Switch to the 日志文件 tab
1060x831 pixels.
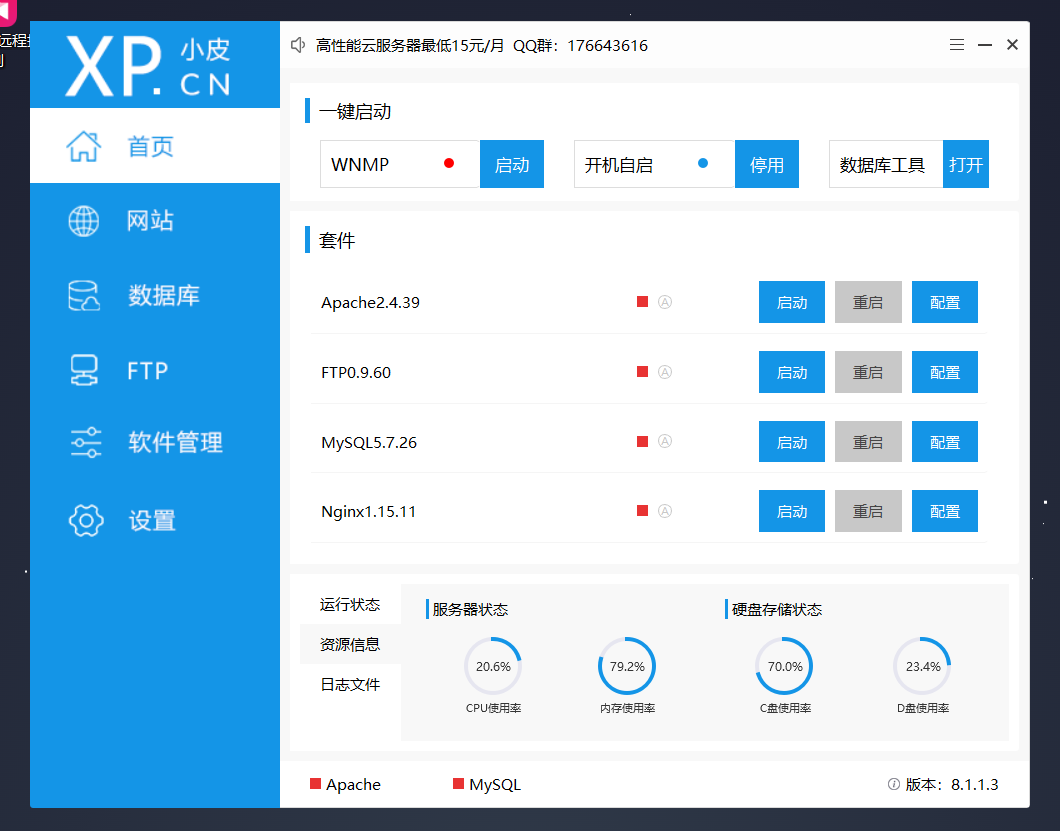[x=350, y=684]
